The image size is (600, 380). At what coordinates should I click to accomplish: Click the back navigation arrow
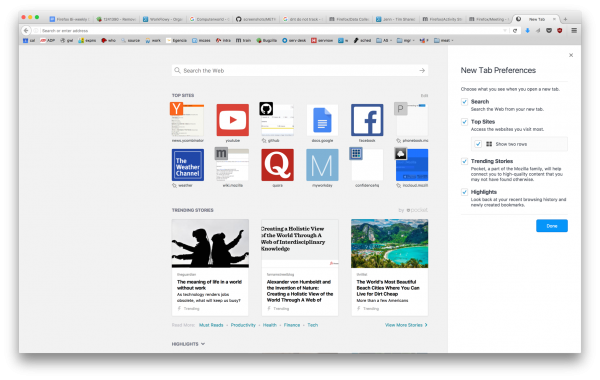point(26,30)
